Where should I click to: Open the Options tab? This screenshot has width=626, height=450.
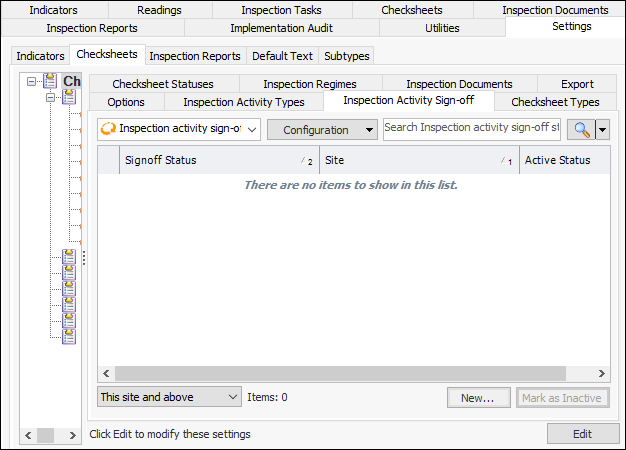click(x=126, y=102)
